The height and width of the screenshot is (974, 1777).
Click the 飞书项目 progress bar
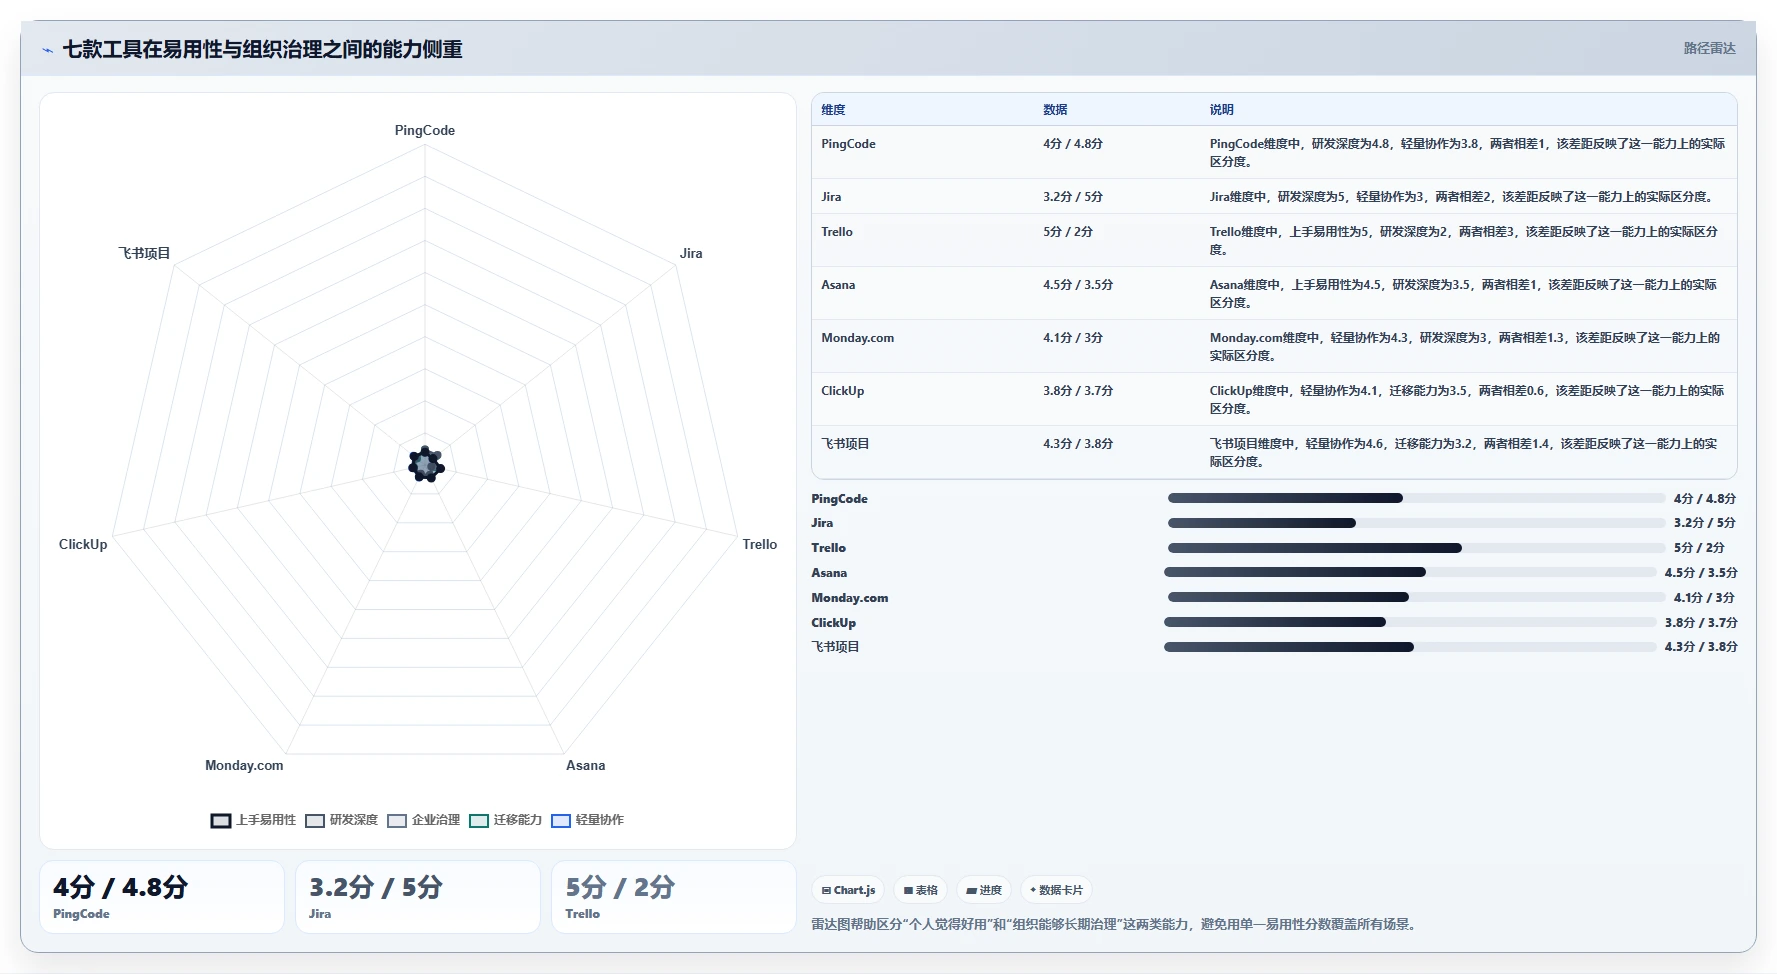click(x=1410, y=647)
